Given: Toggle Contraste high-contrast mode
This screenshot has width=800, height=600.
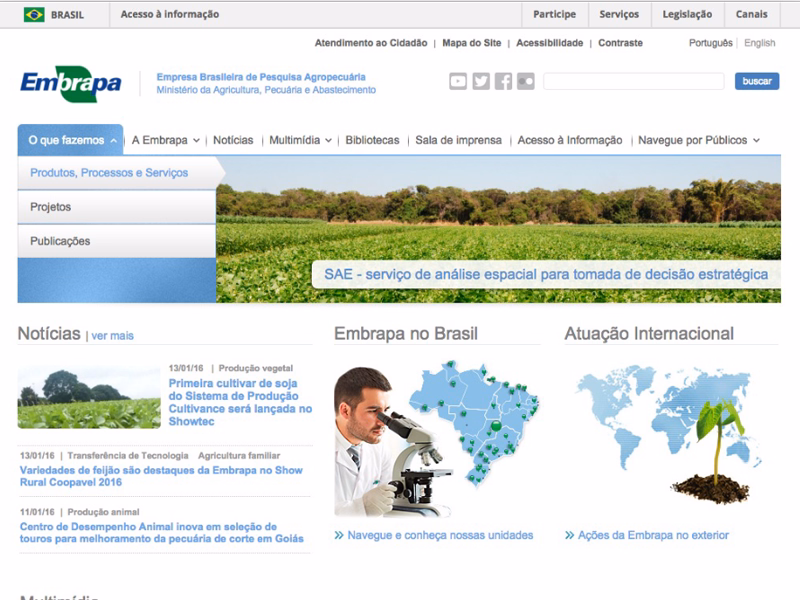Looking at the screenshot, I should pos(620,43).
